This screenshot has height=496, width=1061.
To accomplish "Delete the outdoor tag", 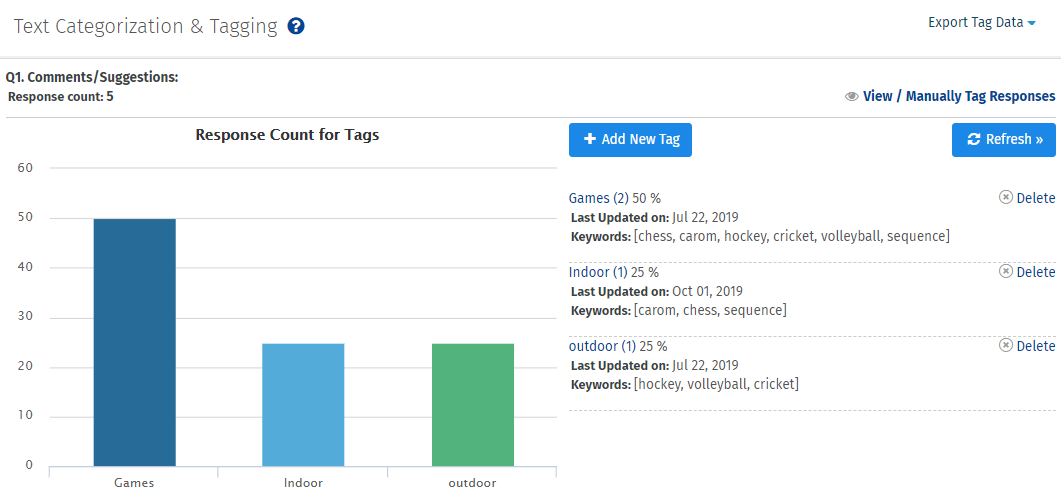I will 1035,346.
